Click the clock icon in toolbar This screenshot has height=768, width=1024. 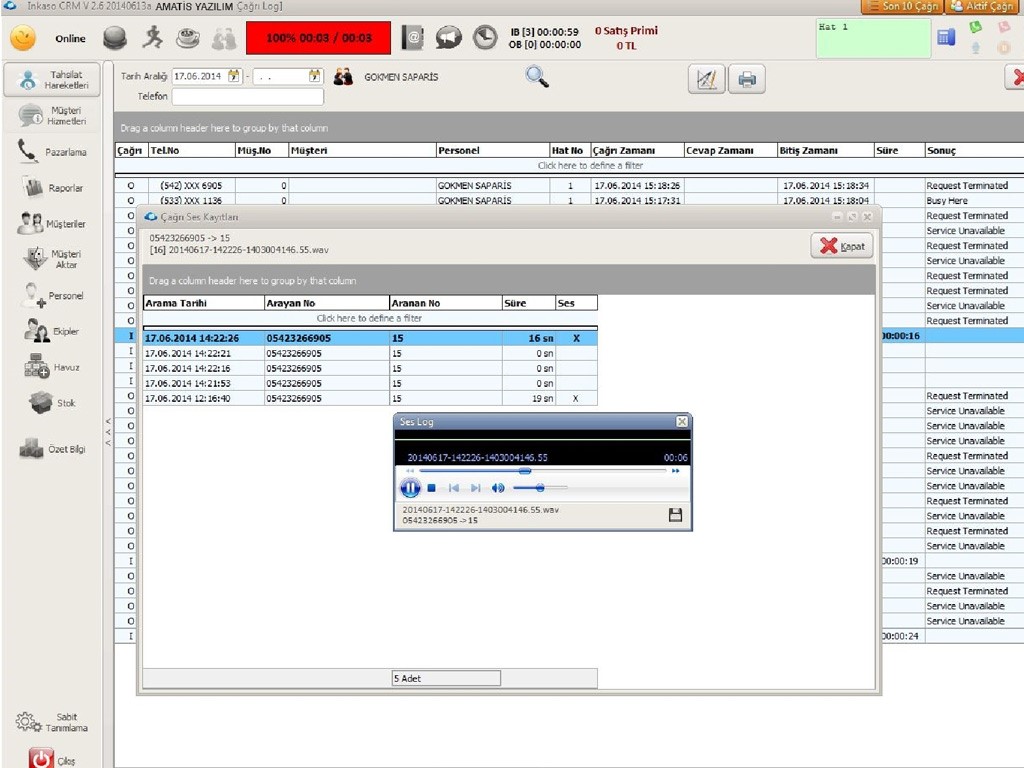tap(484, 38)
